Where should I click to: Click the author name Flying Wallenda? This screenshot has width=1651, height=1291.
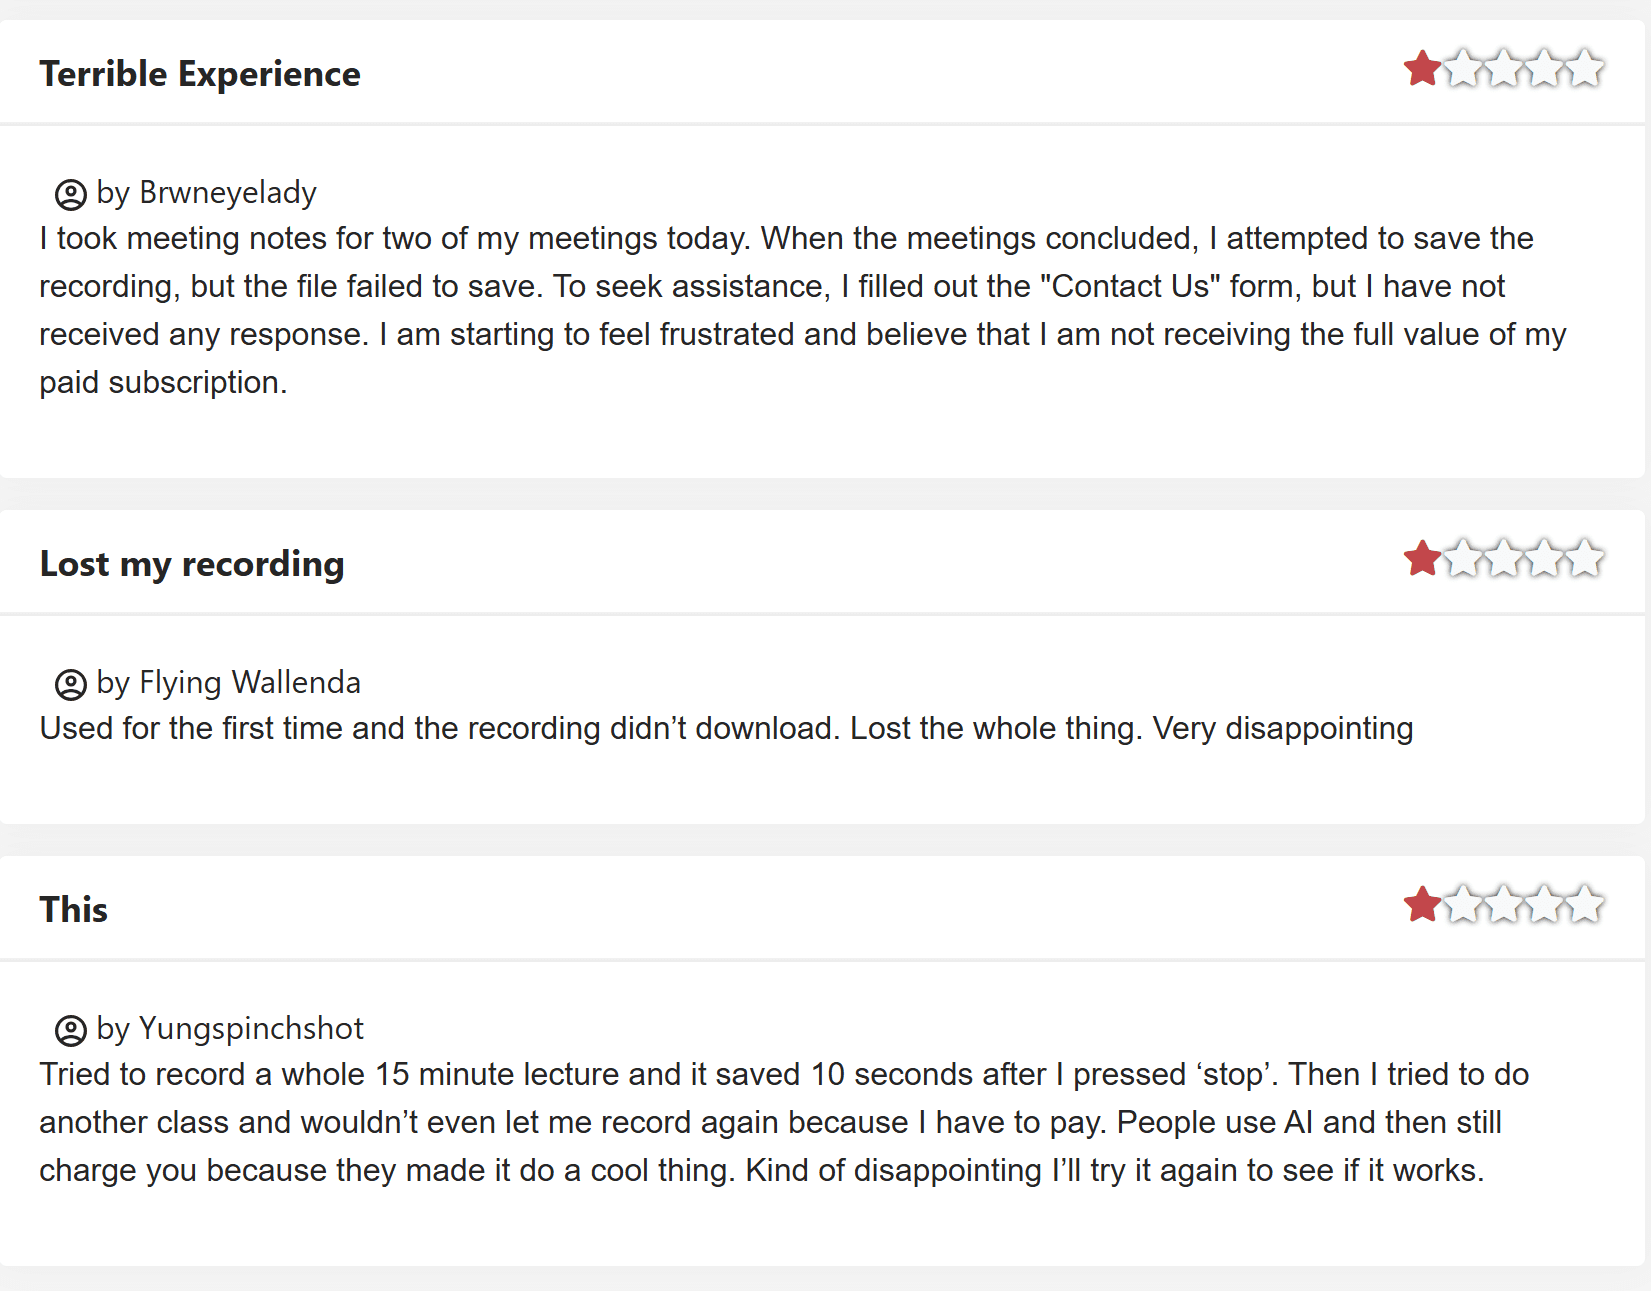tap(250, 682)
